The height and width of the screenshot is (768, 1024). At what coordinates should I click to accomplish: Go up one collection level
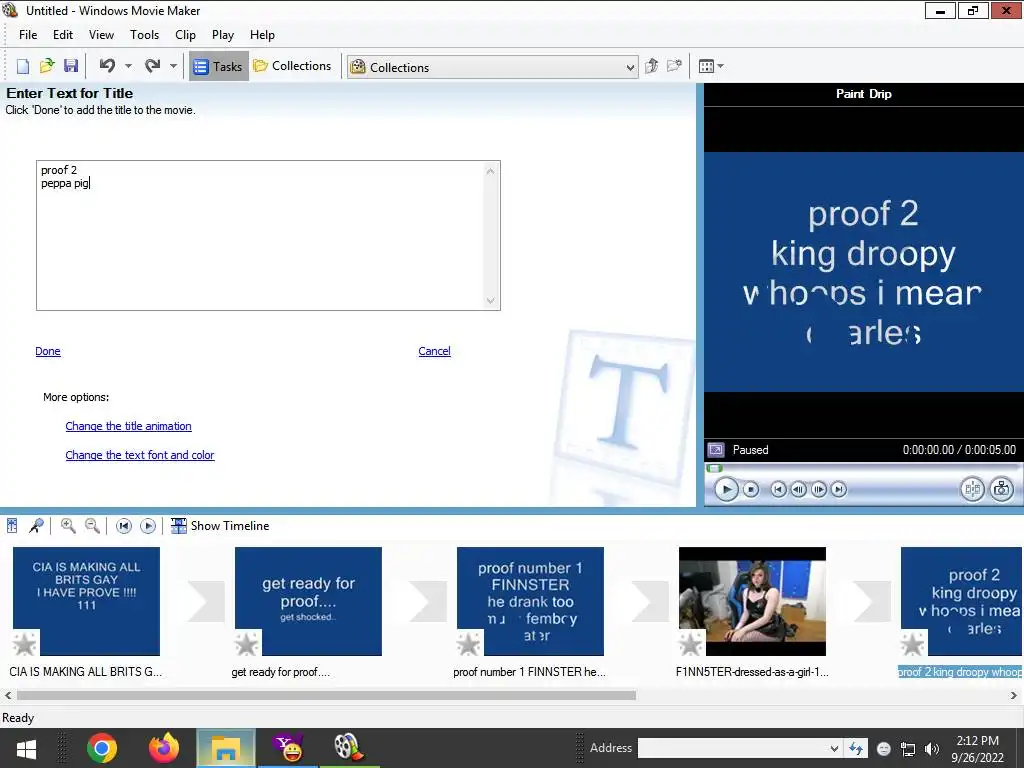tap(651, 66)
